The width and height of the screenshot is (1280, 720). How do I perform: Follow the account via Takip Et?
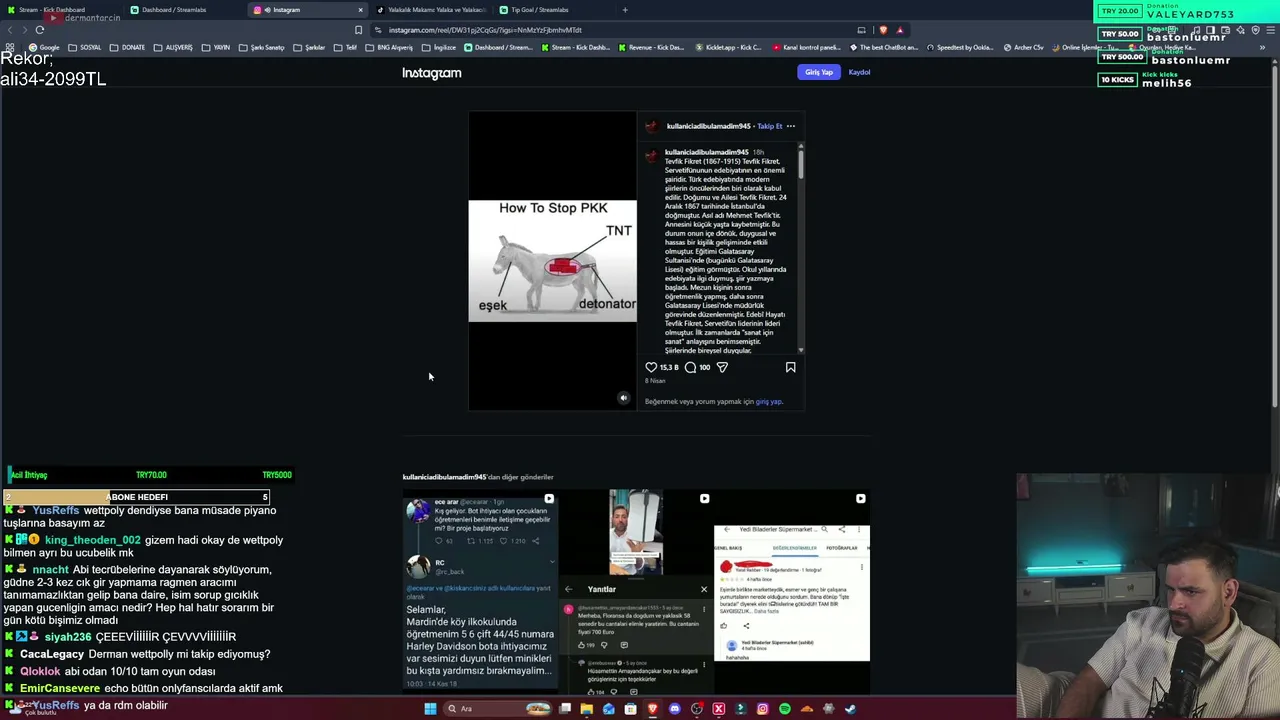click(x=769, y=126)
